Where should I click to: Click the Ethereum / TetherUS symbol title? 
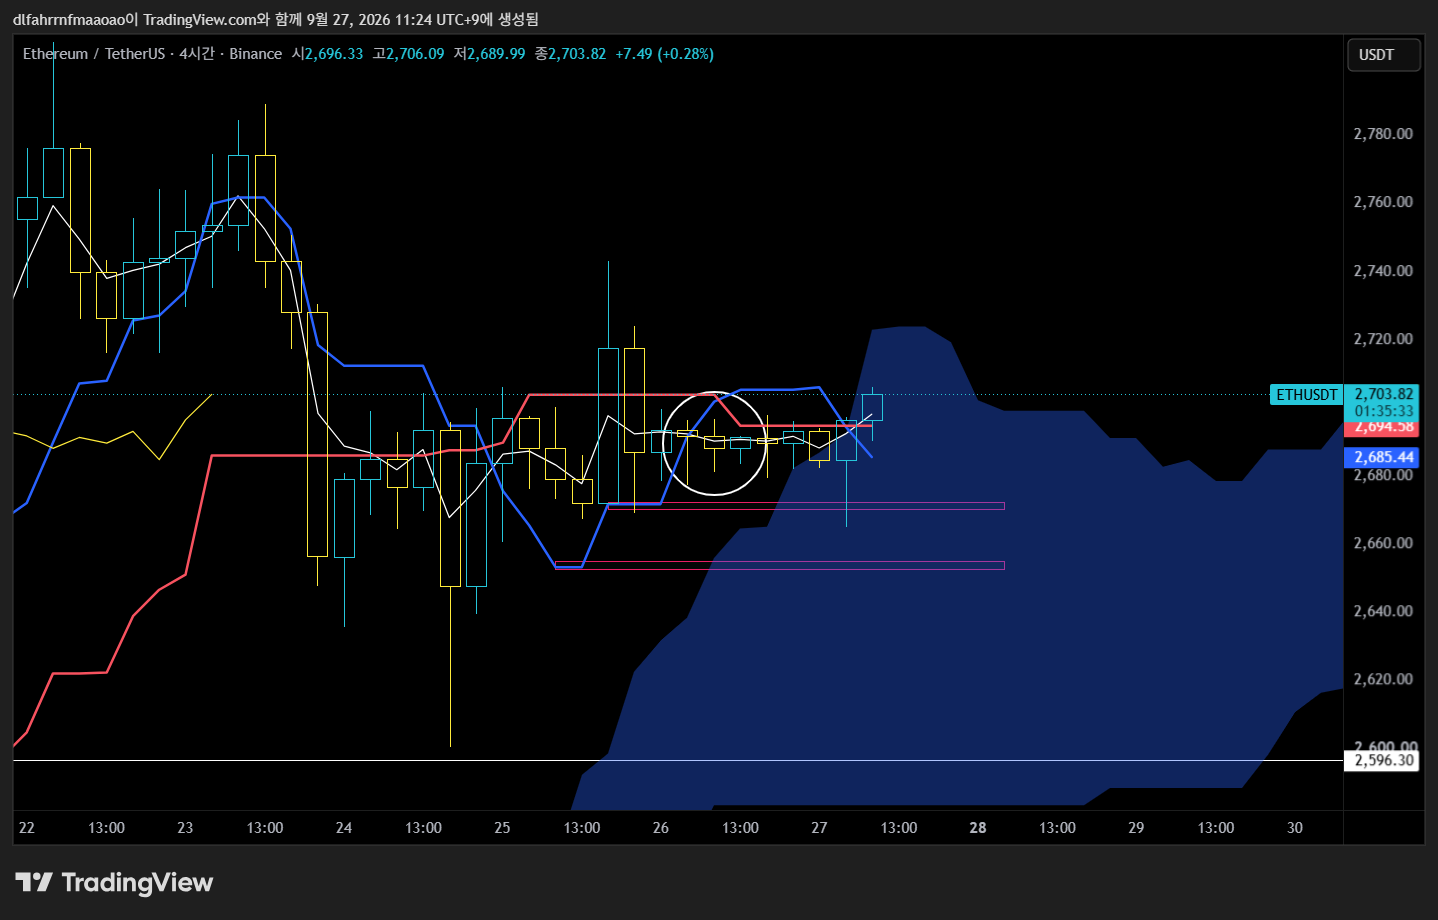coord(94,54)
